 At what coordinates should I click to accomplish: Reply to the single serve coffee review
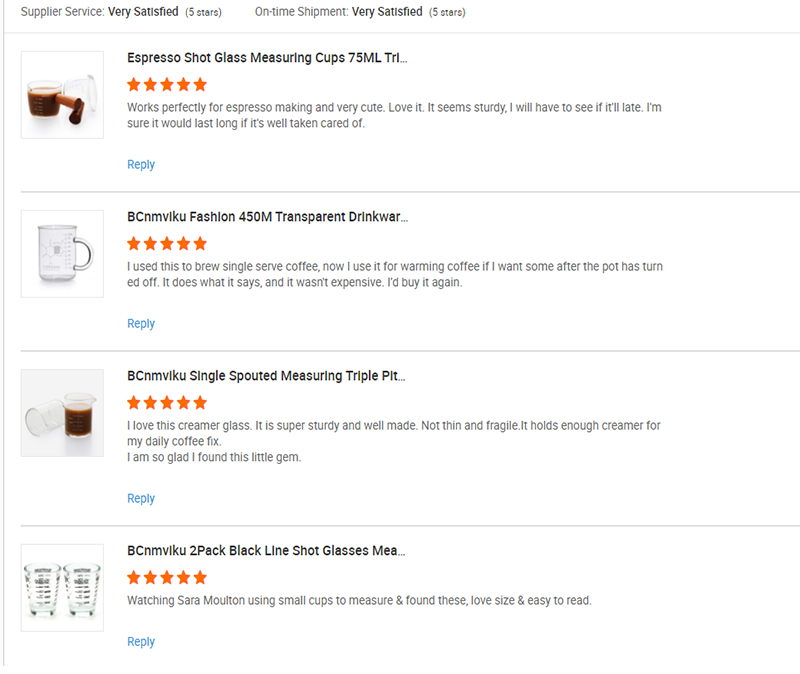point(141,323)
